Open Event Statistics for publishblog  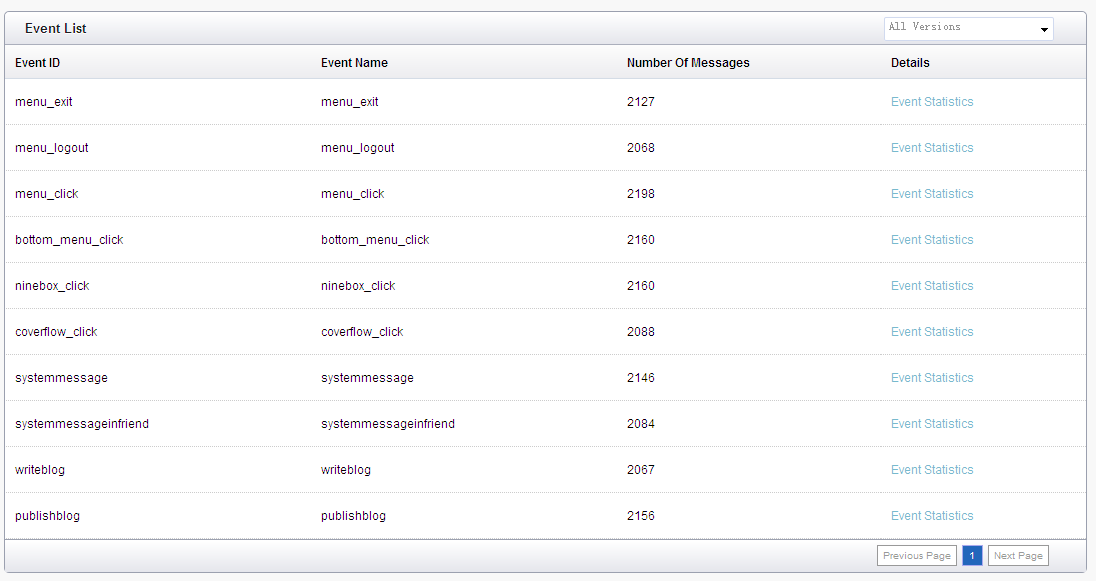[932, 516]
